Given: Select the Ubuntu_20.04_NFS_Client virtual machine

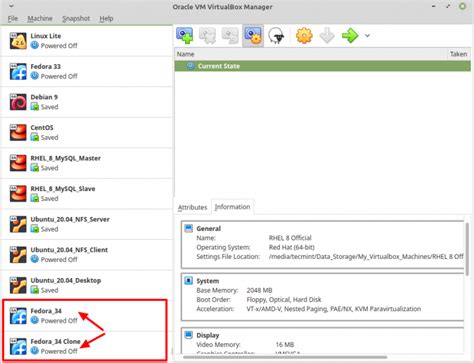Looking at the screenshot, I should click(87, 255).
